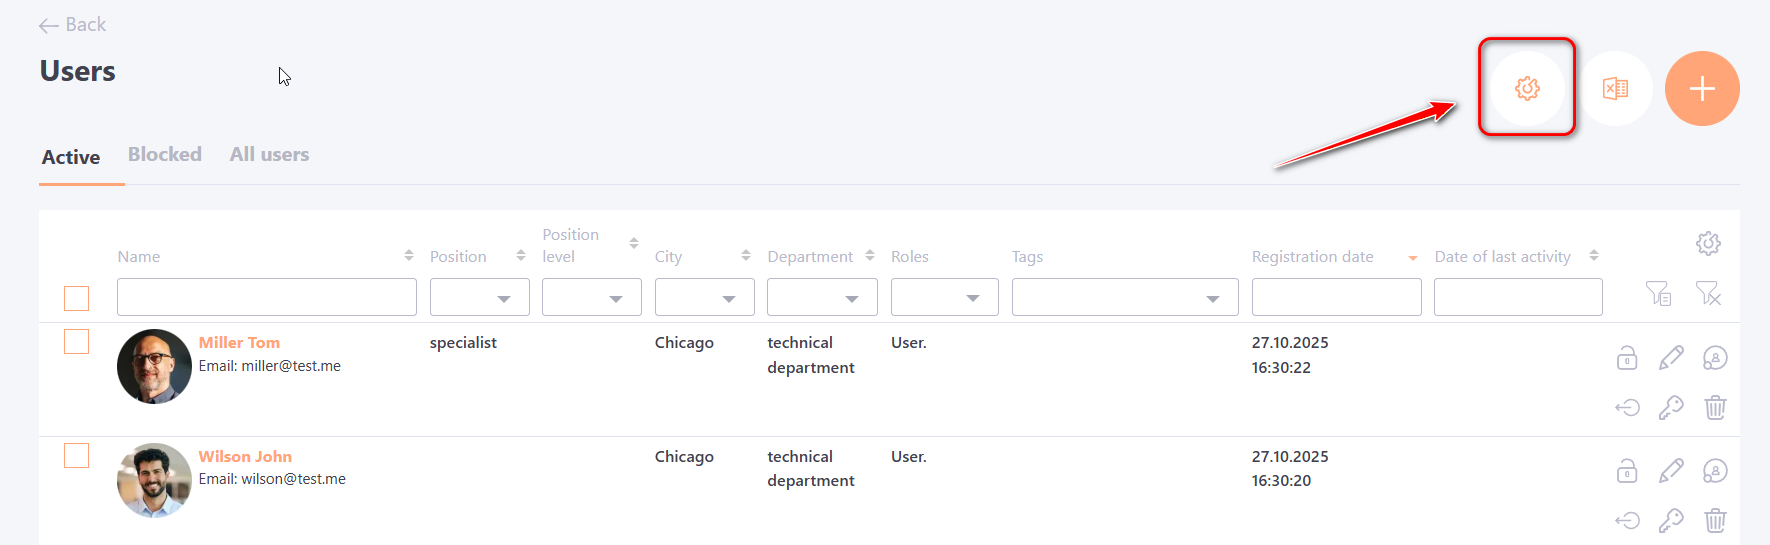Clear all filters using the crossed funnel icon
Viewport: 1770px width, 545px height.
tap(1708, 294)
